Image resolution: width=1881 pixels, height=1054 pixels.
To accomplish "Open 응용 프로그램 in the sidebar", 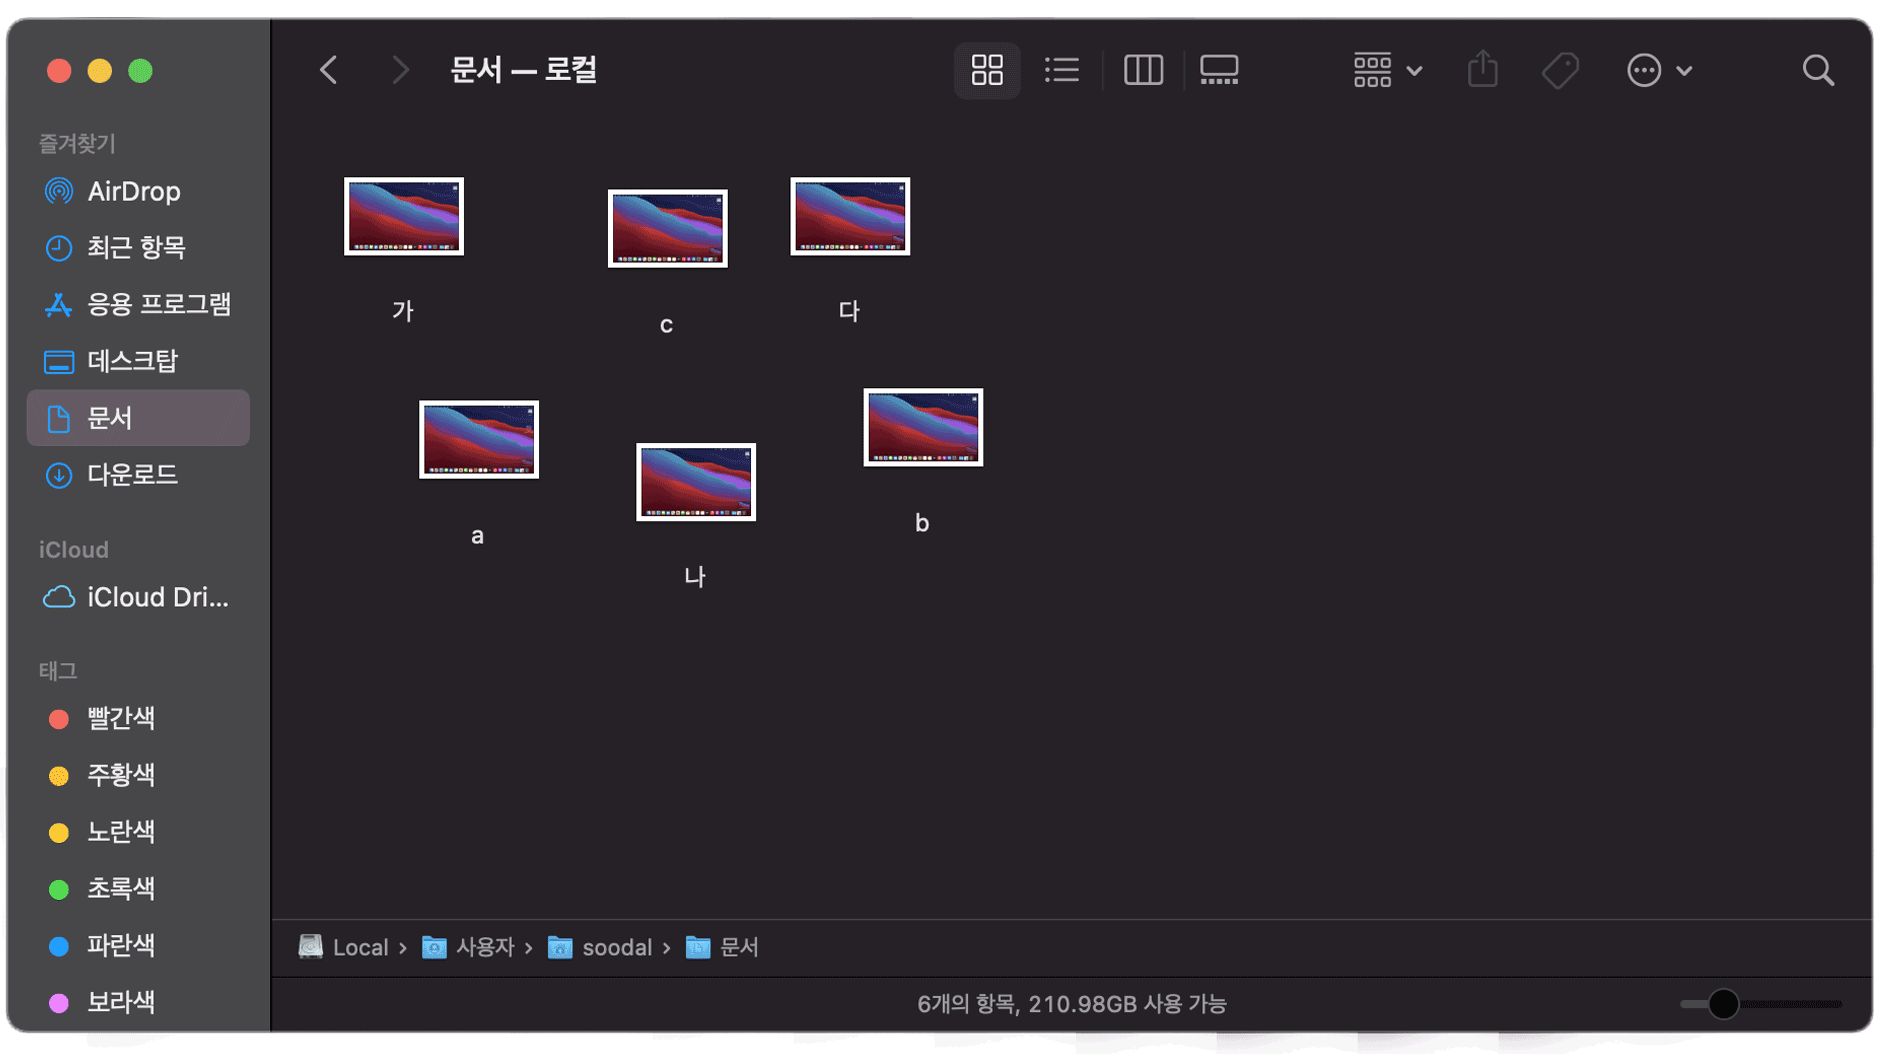I will click(x=138, y=304).
